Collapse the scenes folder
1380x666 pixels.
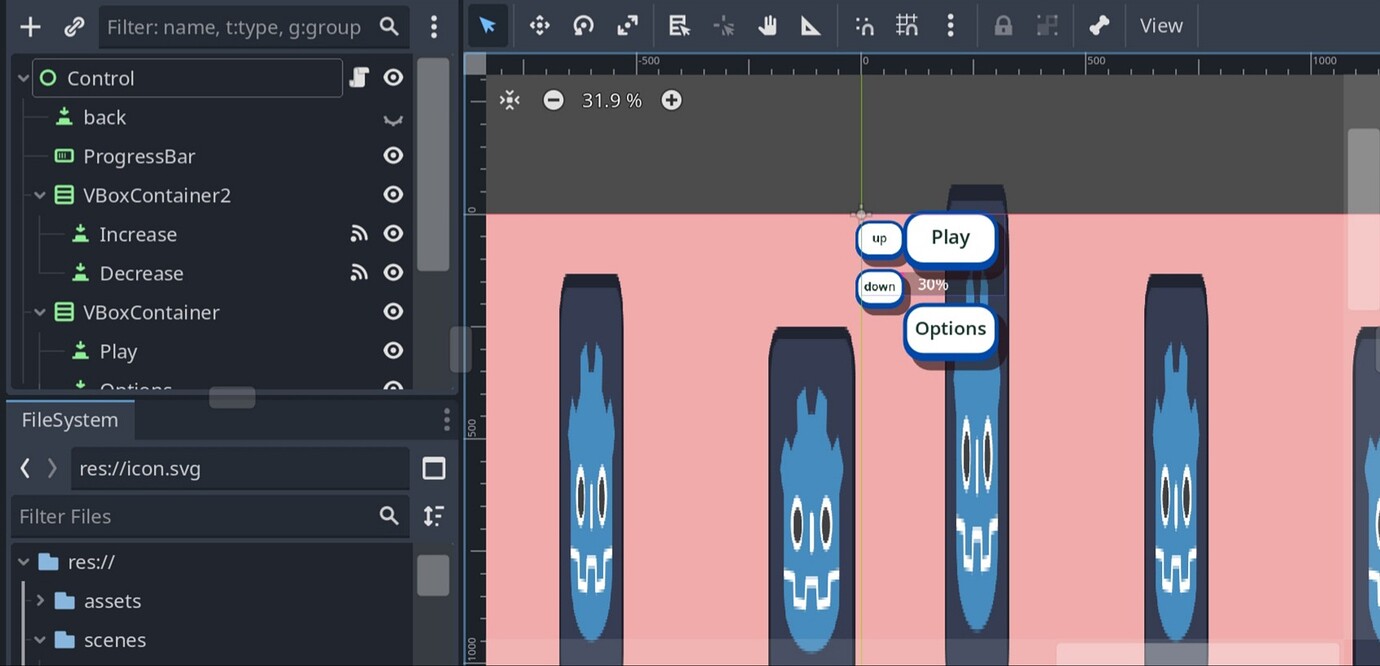[40, 640]
